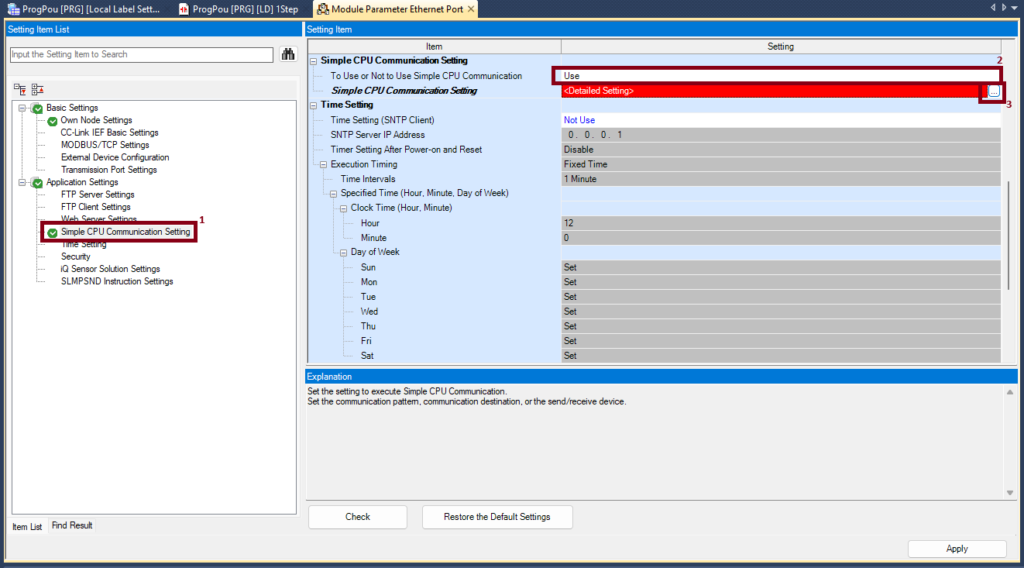Click the collapse all tree icon

[x=35, y=88]
